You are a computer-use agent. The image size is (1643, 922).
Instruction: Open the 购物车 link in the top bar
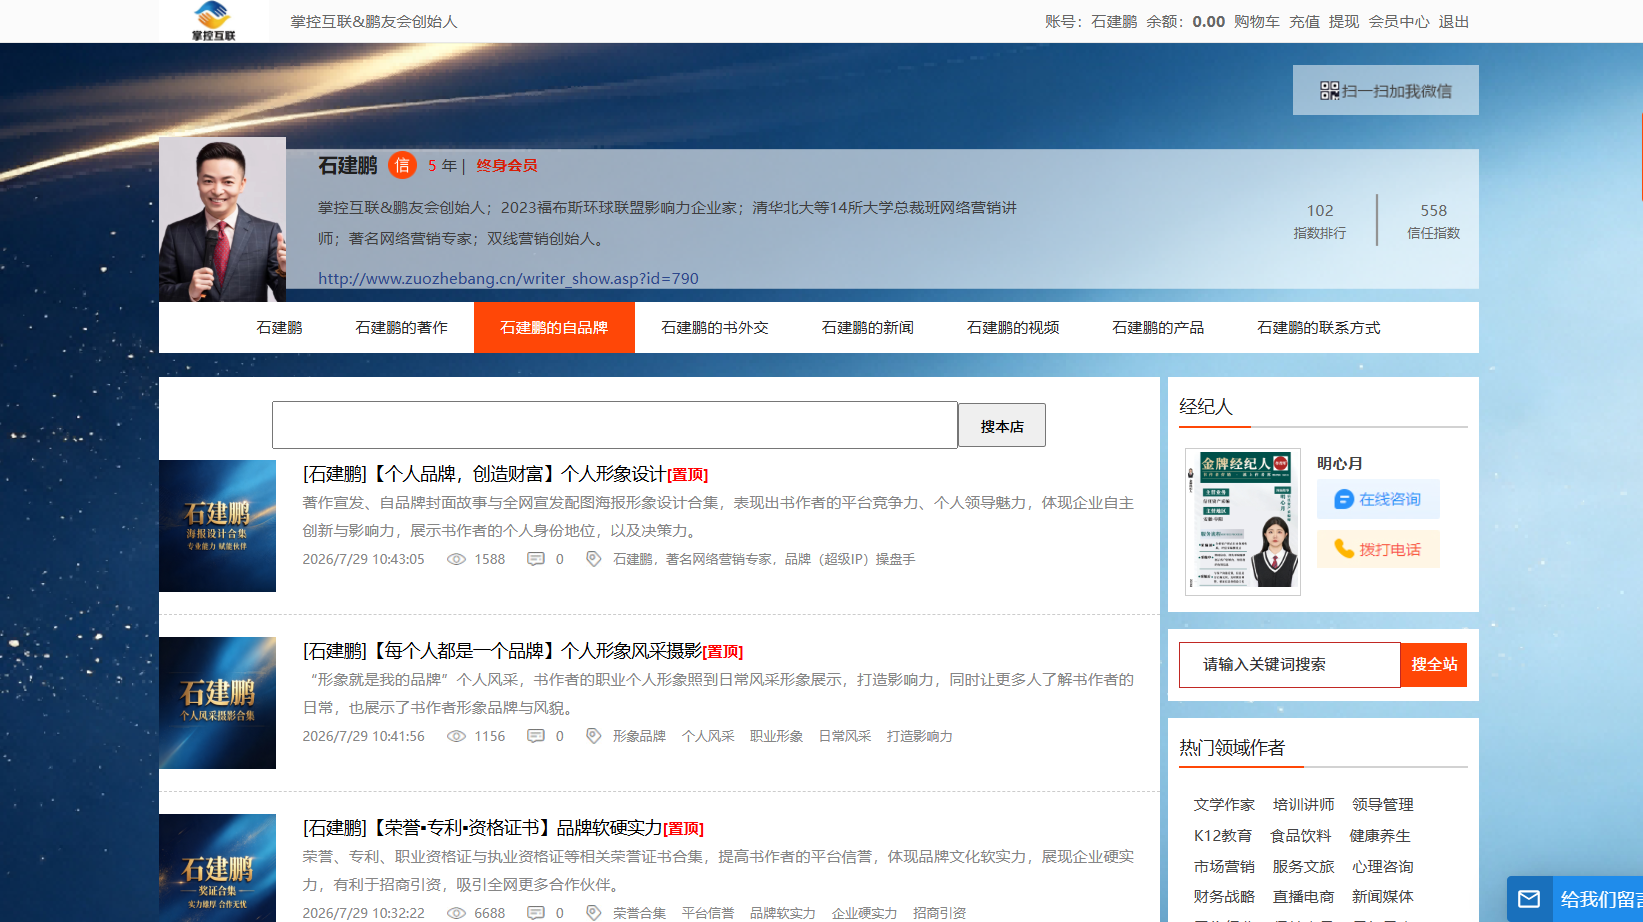click(x=1257, y=22)
